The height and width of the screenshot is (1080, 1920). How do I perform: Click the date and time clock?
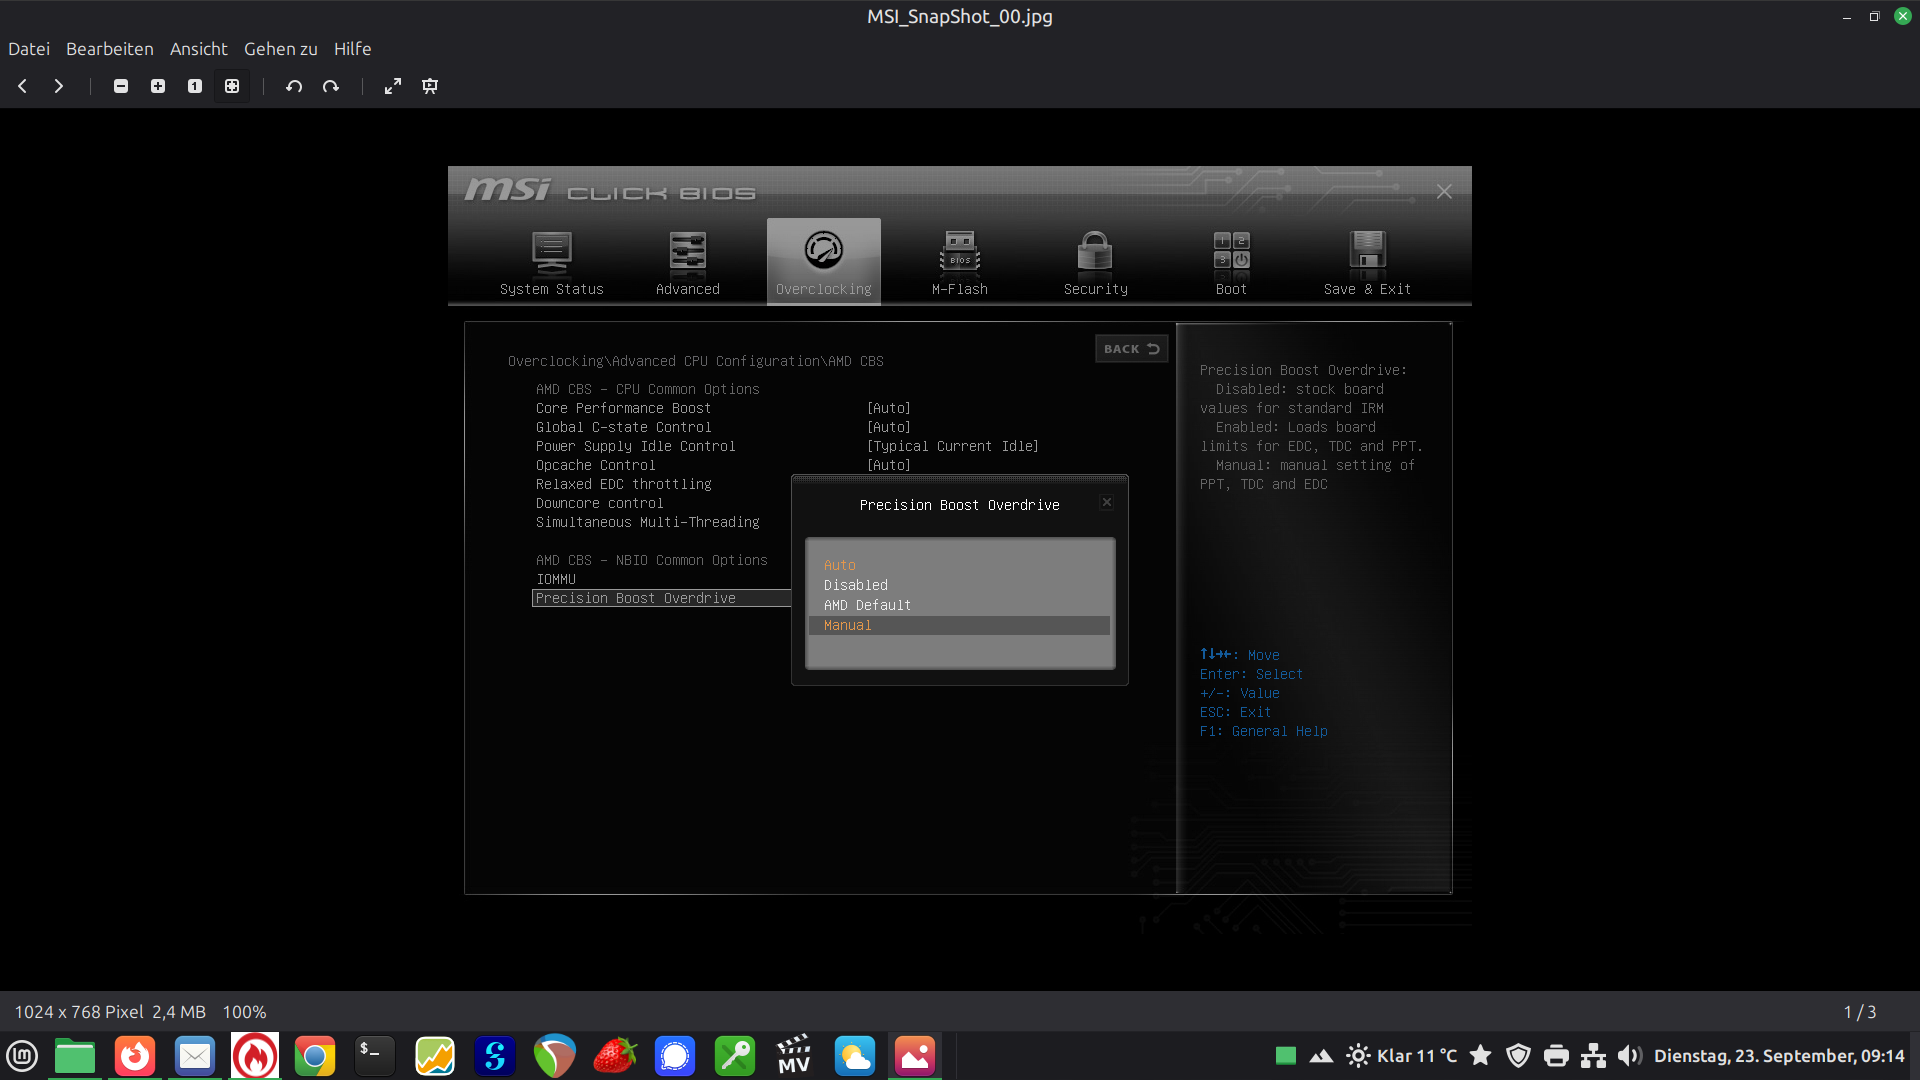[1778, 1056]
